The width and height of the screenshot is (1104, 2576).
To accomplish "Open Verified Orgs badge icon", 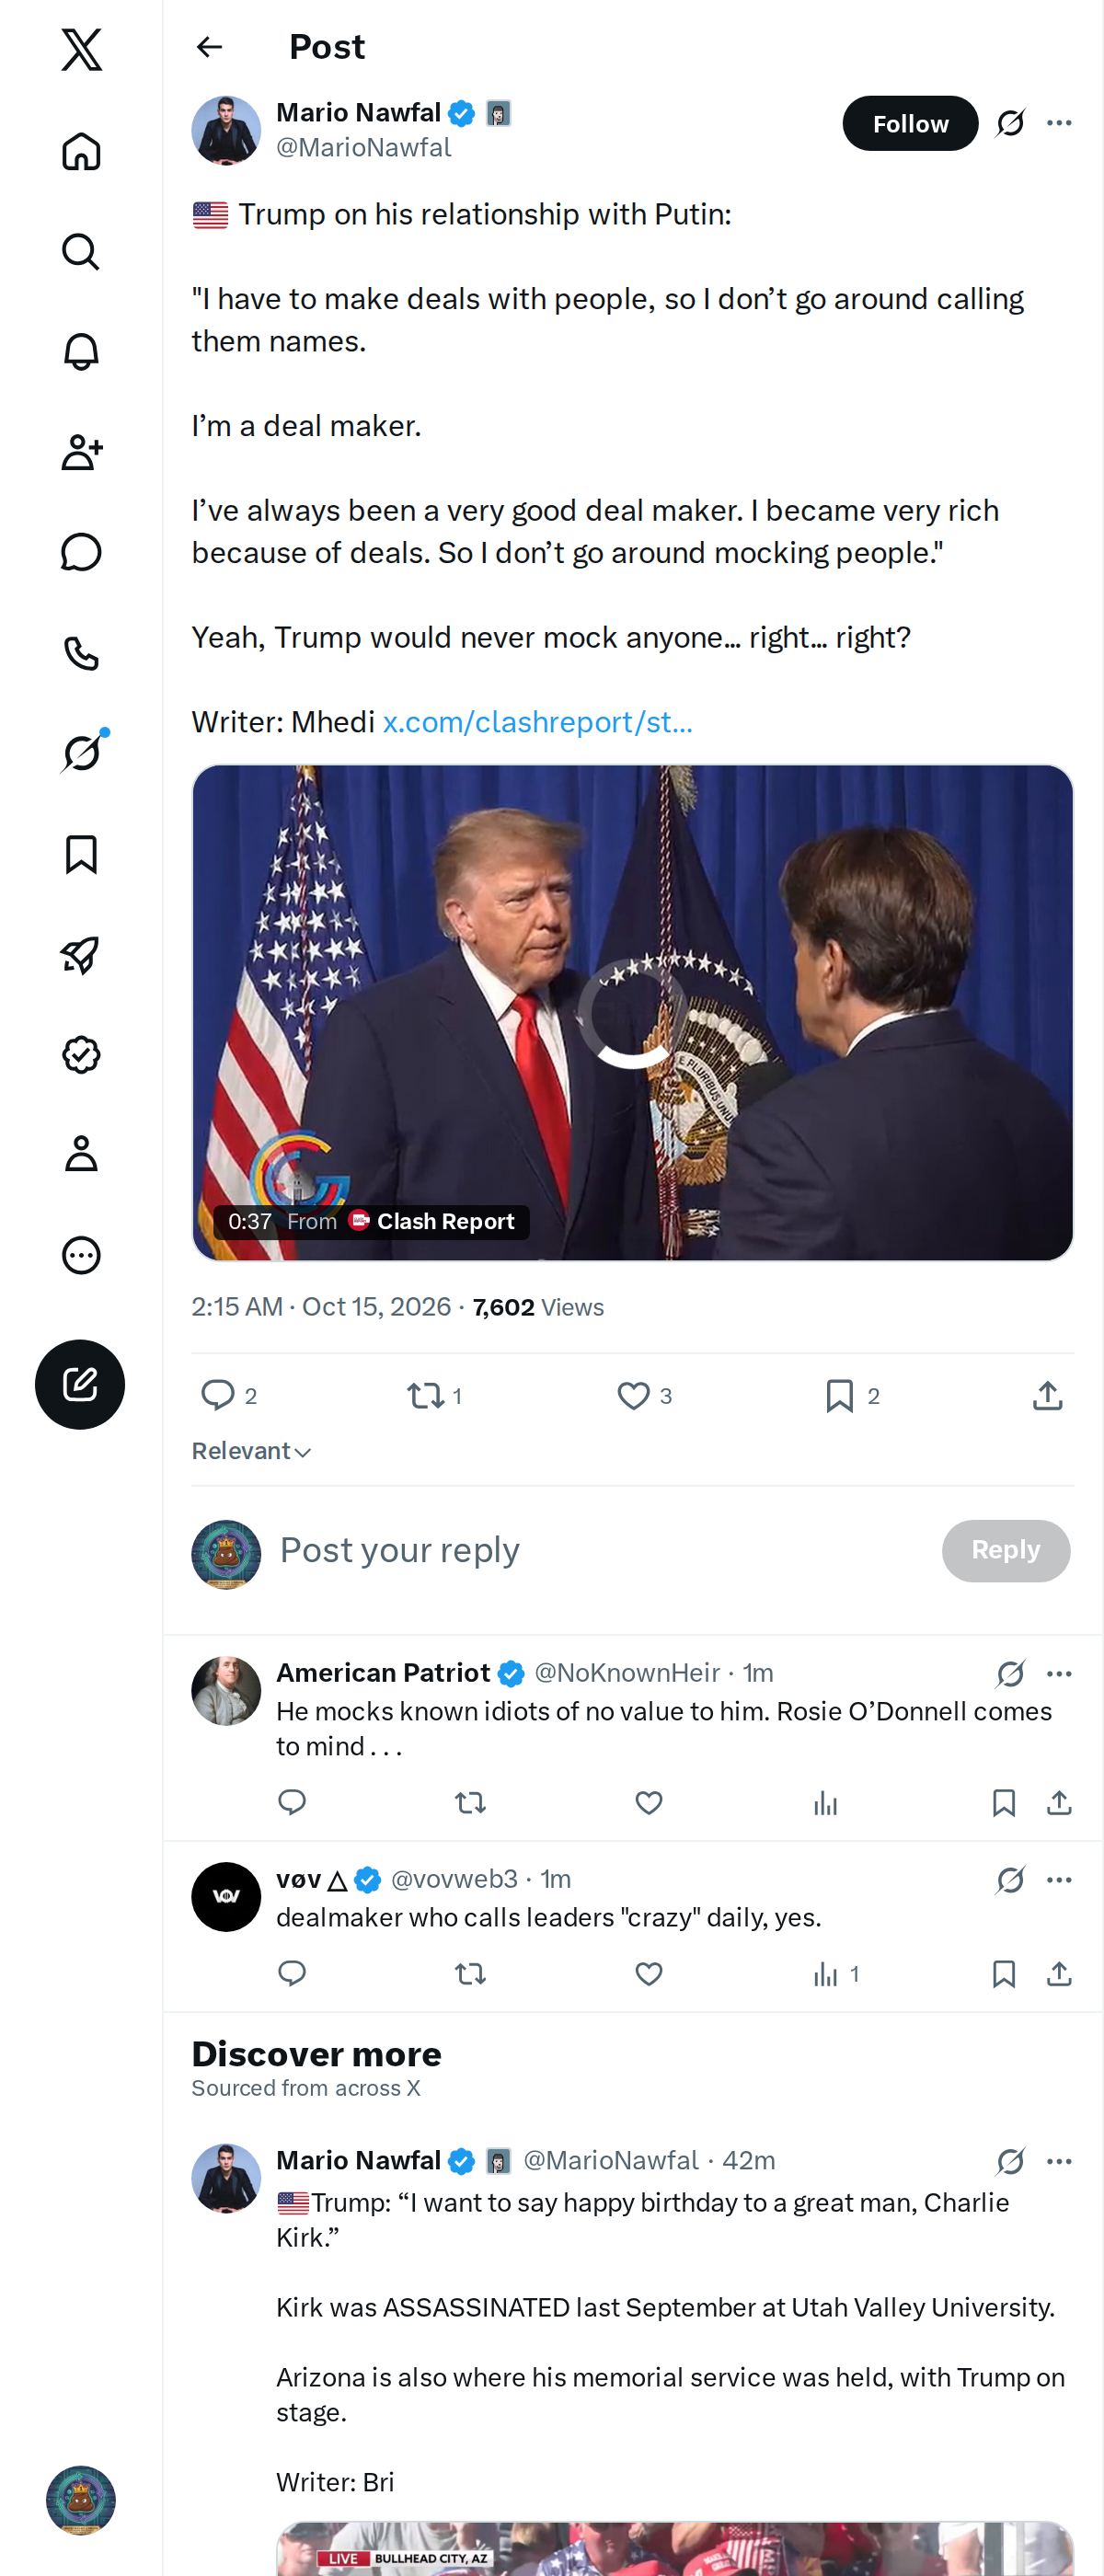I will coord(81,1054).
